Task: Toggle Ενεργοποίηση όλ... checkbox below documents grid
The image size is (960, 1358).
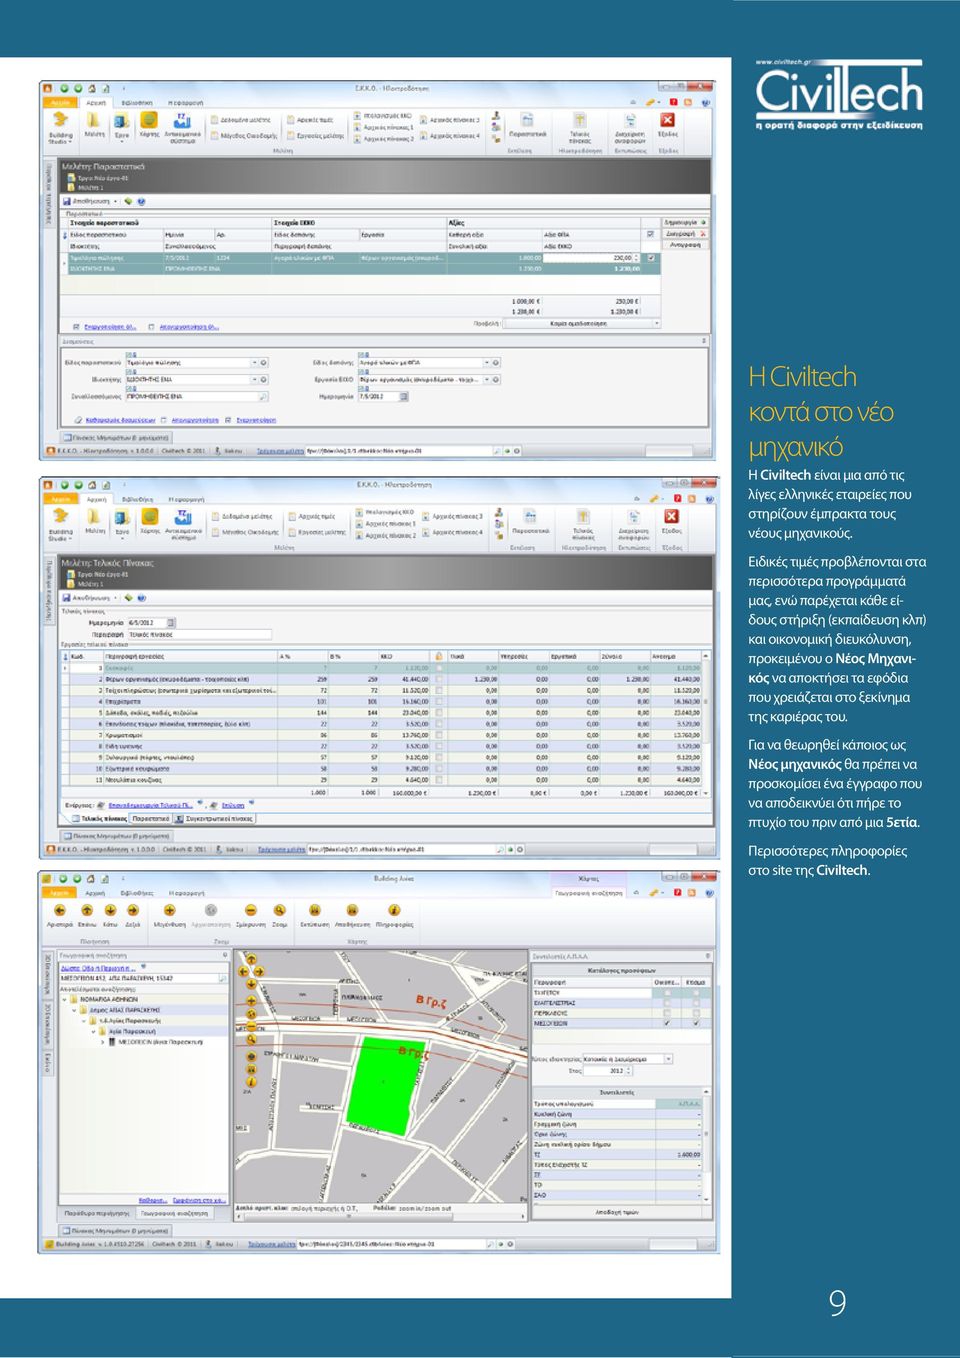Action: pyautogui.click(x=77, y=327)
